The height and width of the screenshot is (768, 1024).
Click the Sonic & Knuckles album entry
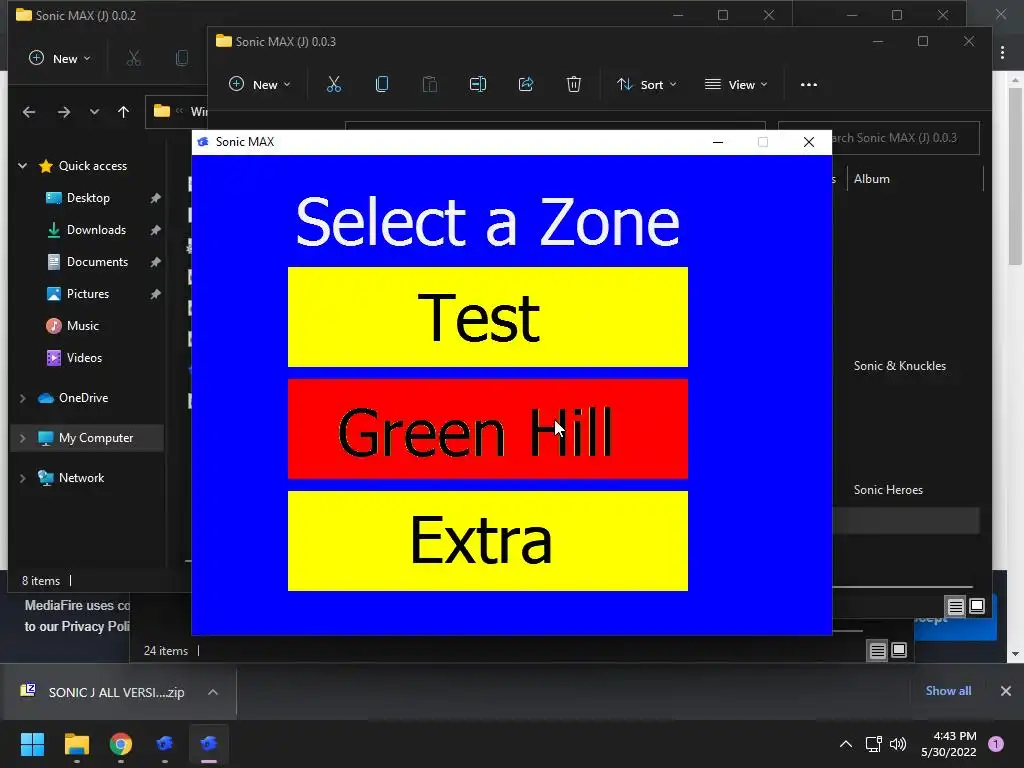(900, 366)
